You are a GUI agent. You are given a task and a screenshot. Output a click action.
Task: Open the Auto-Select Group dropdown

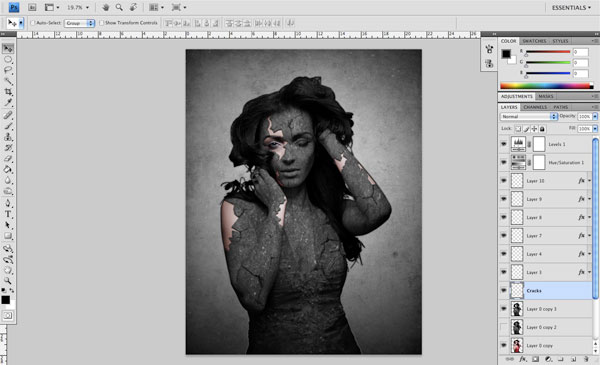point(79,23)
